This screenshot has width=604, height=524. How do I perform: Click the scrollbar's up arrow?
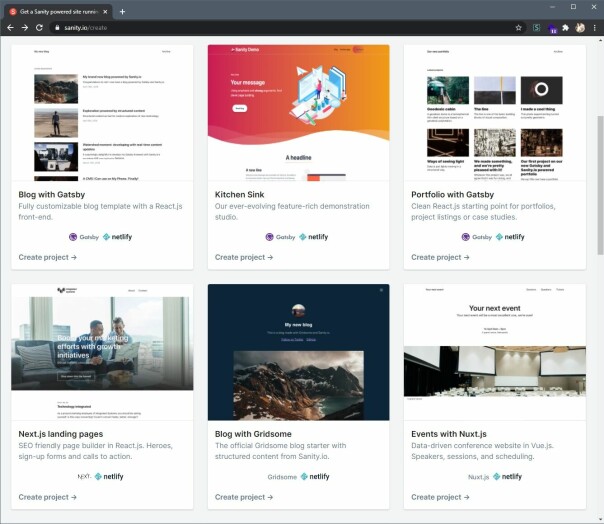[x=600, y=40]
